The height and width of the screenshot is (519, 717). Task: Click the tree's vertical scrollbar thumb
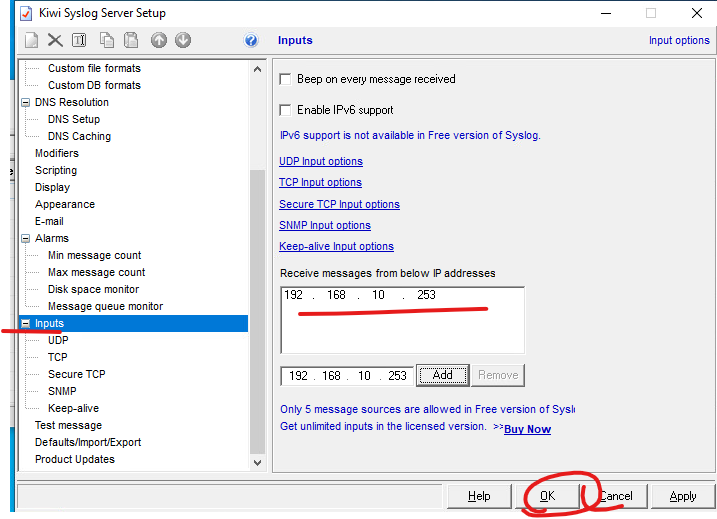click(257, 311)
